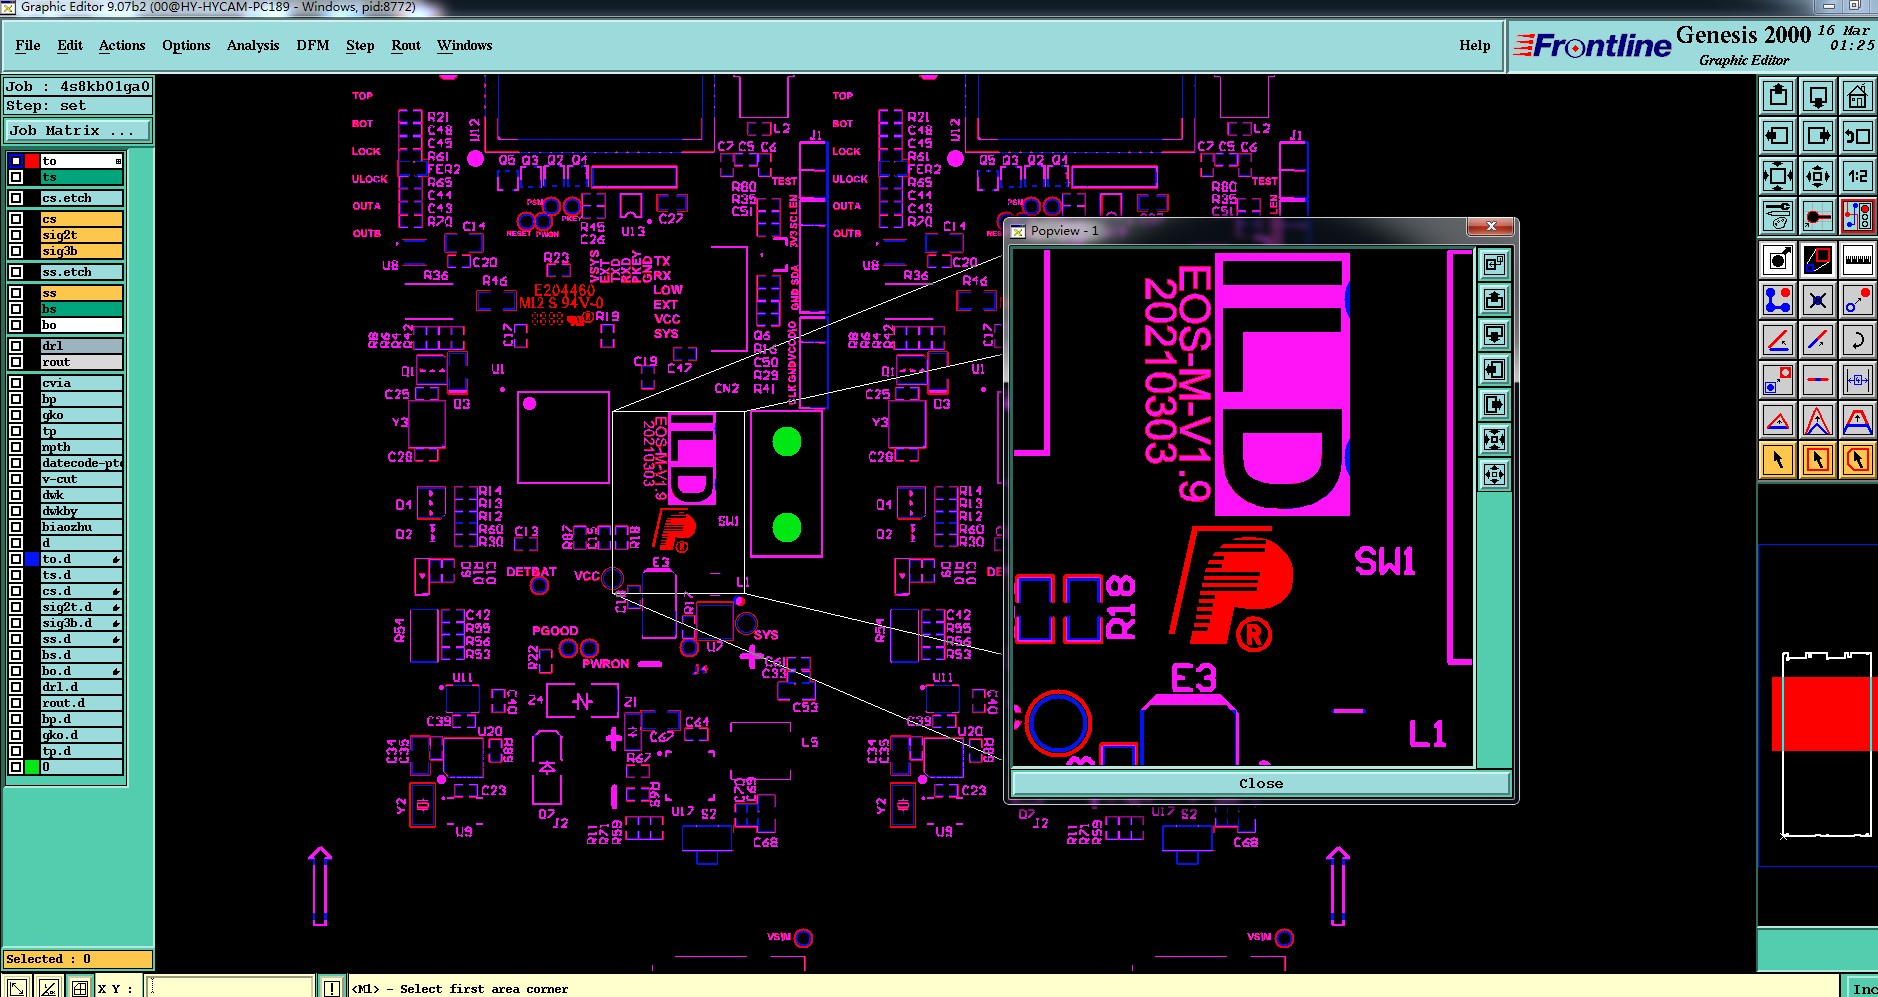1878x997 pixels.
Task: Click the grid snap icon in status bar
Action: coord(79,988)
